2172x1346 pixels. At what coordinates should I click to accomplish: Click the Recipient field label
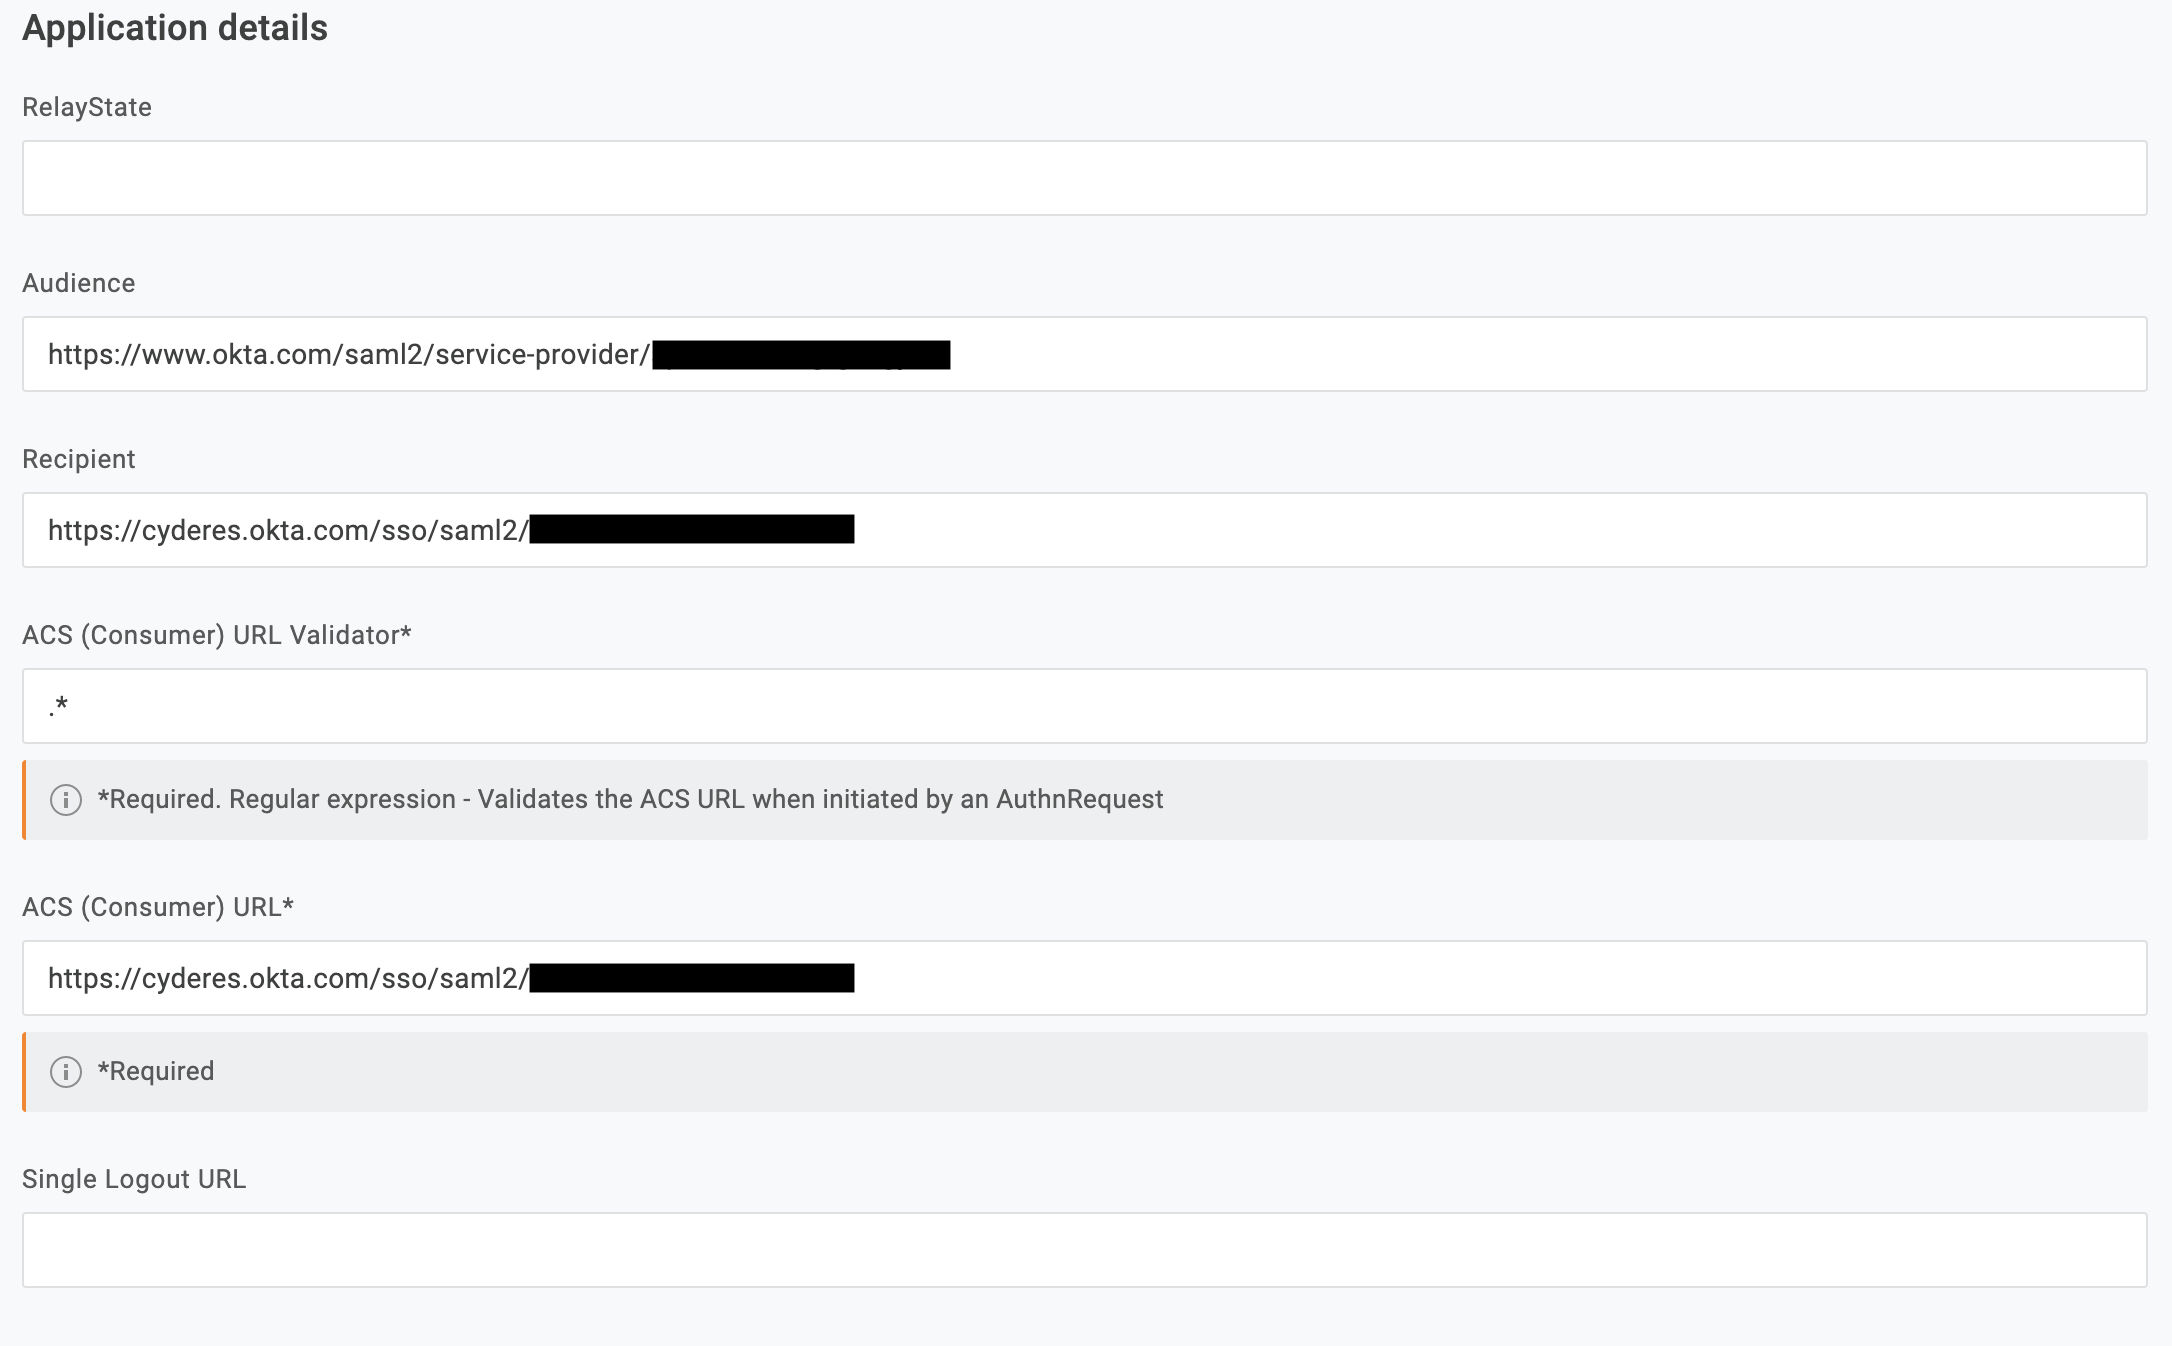click(79, 459)
